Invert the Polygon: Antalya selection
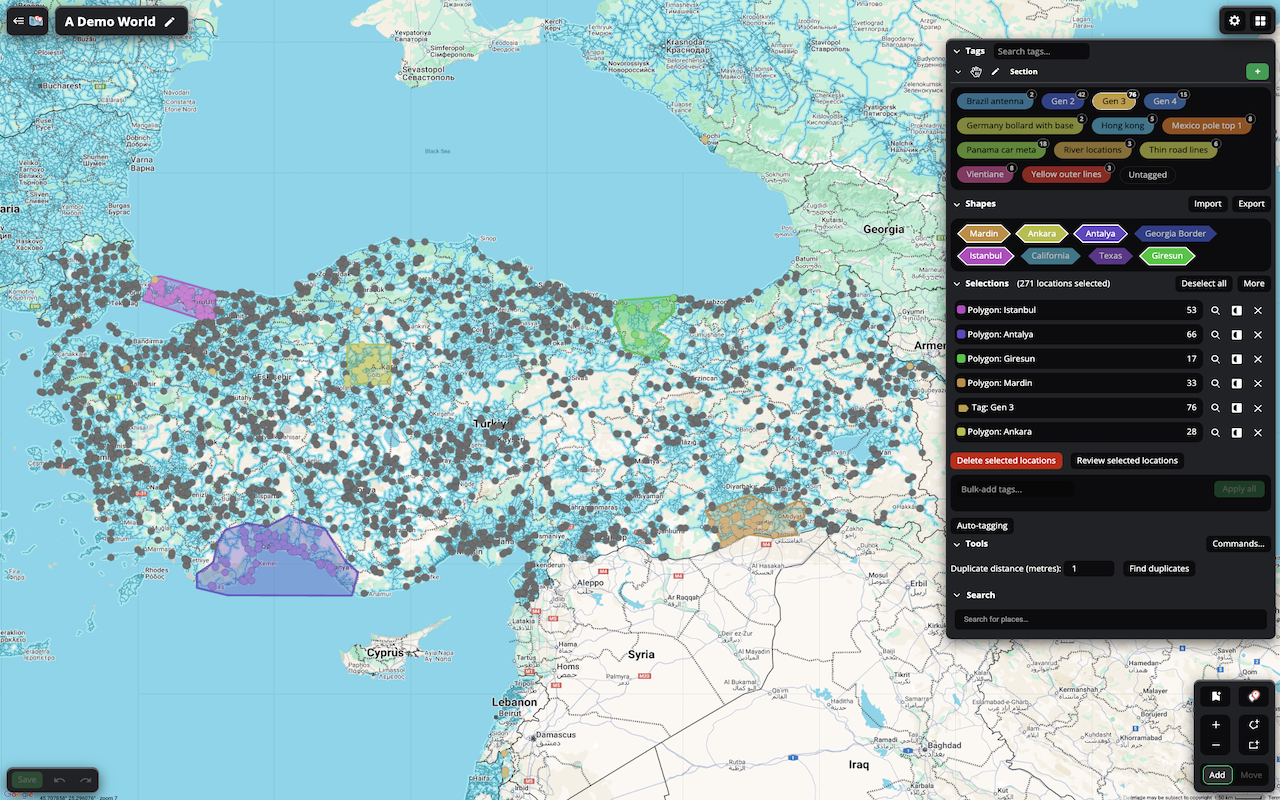Screen dimensions: 1280x800 [x=1237, y=335]
